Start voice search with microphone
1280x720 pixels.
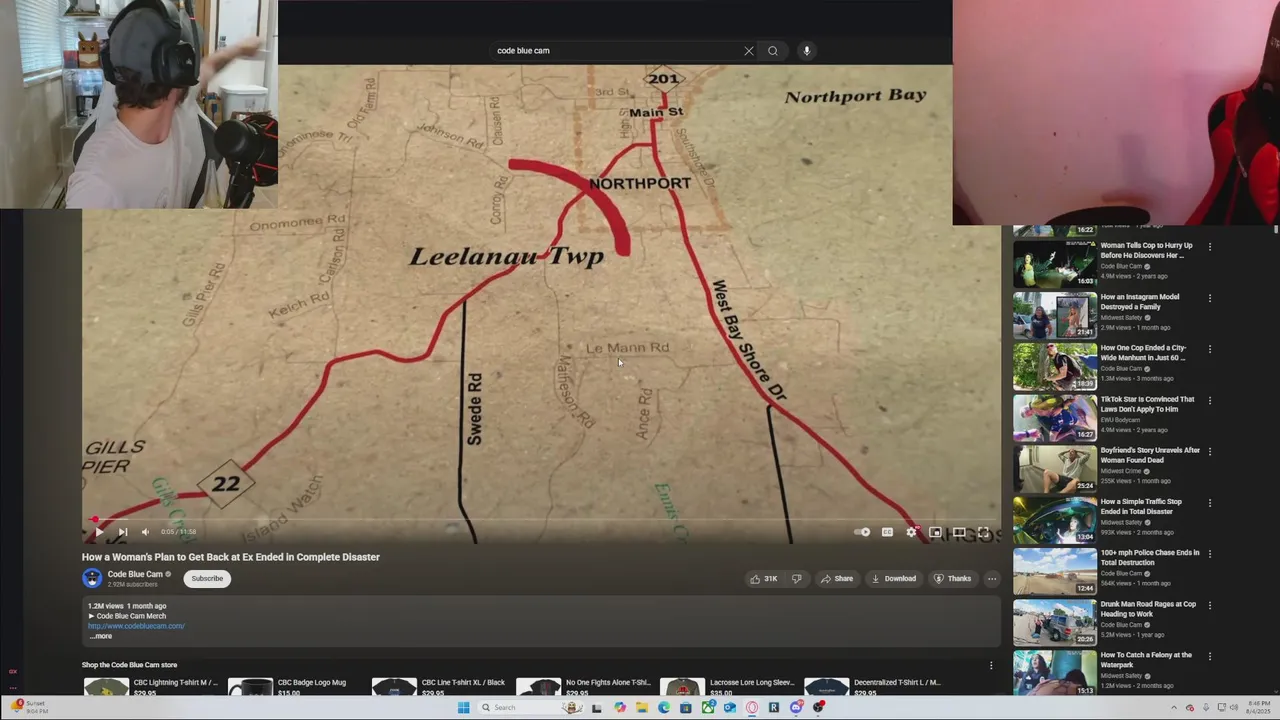[806, 51]
